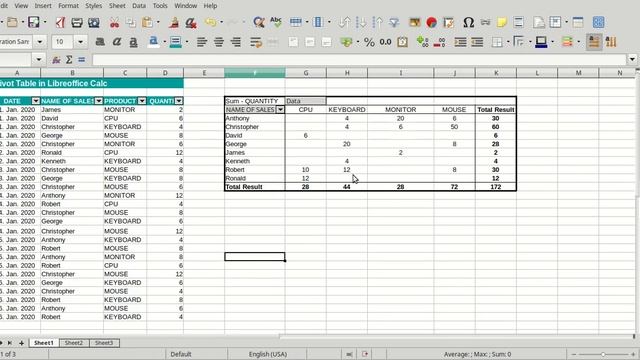
Task: Format as percent
Action: (369, 42)
